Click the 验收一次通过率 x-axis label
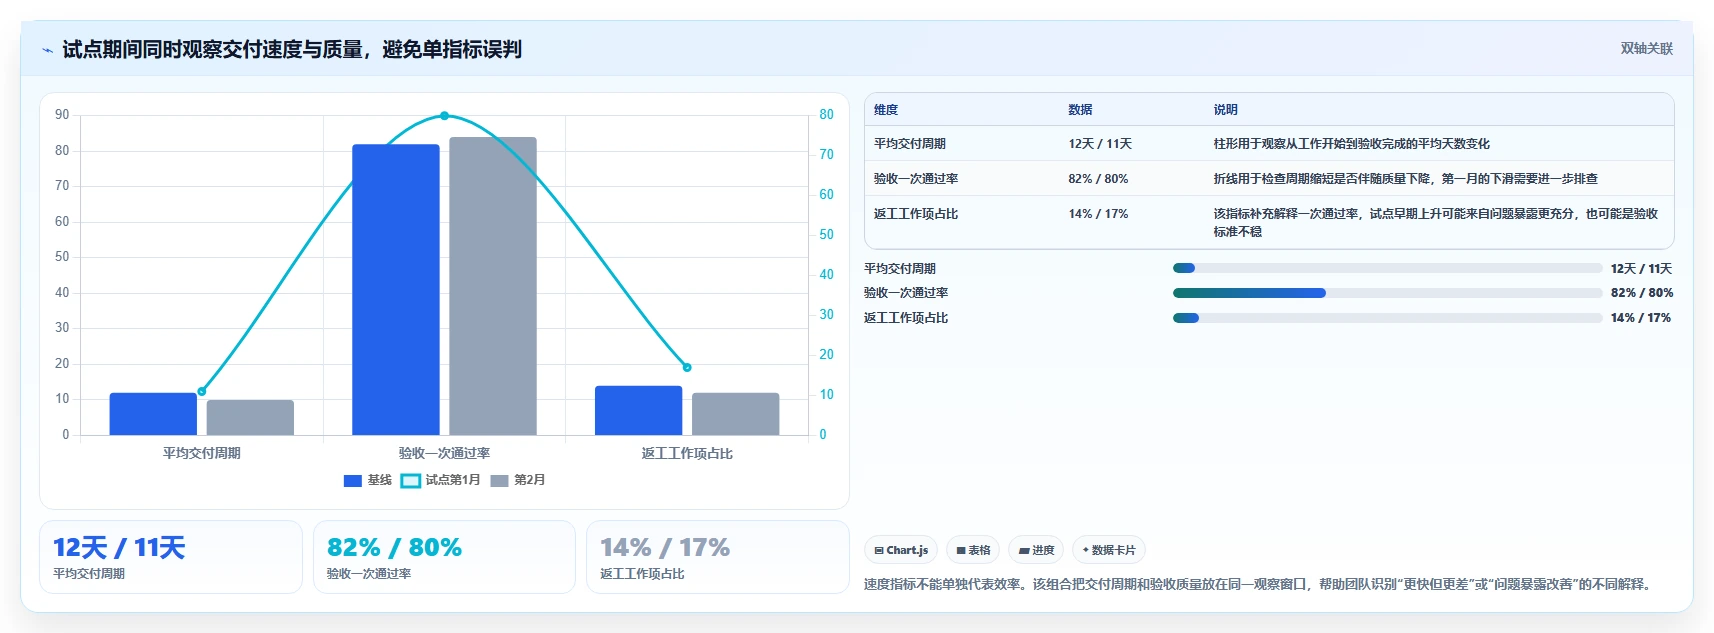This screenshot has width=1714, height=633. [x=444, y=453]
